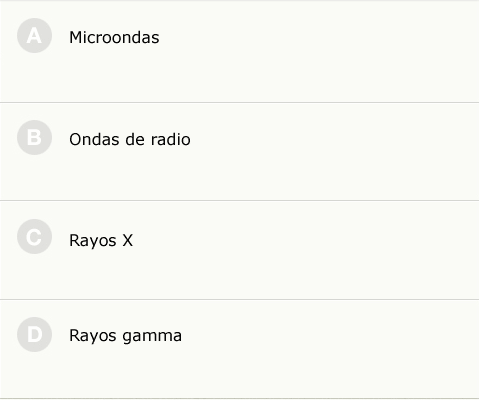Click the word gamma in option D
Image resolution: width=479 pixels, height=400 pixels.
pyautogui.click(x=152, y=337)
